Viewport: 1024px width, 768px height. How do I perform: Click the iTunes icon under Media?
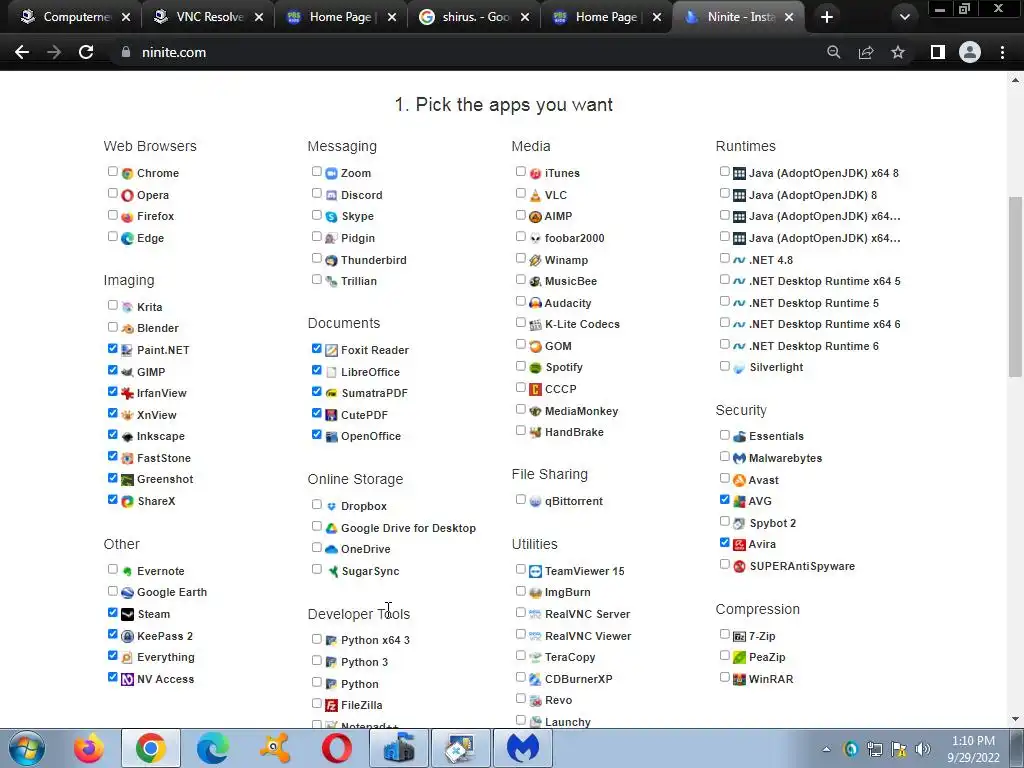pos(536,173)
